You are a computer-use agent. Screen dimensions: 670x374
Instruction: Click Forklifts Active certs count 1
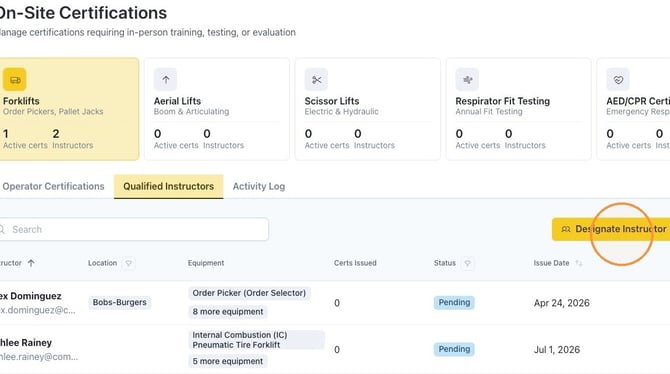(6, 134)
